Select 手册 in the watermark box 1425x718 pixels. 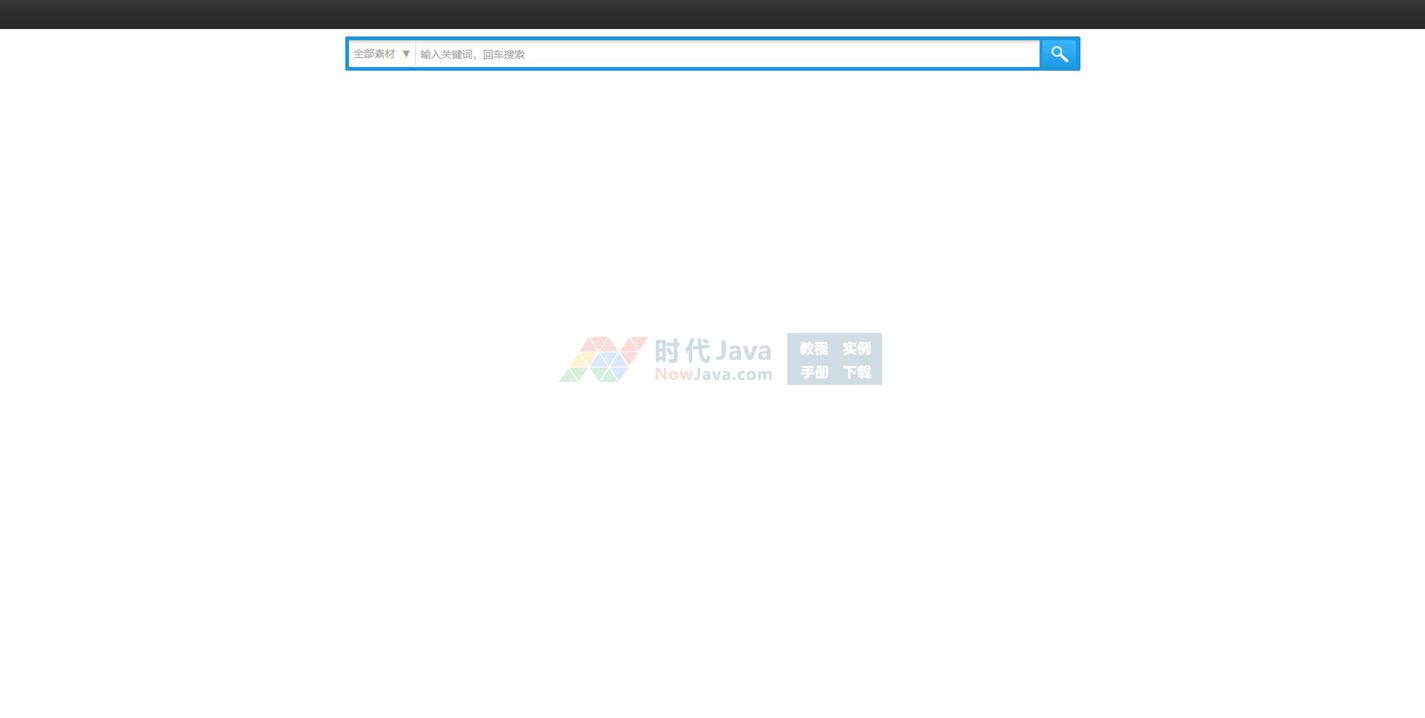coord(813,372)
